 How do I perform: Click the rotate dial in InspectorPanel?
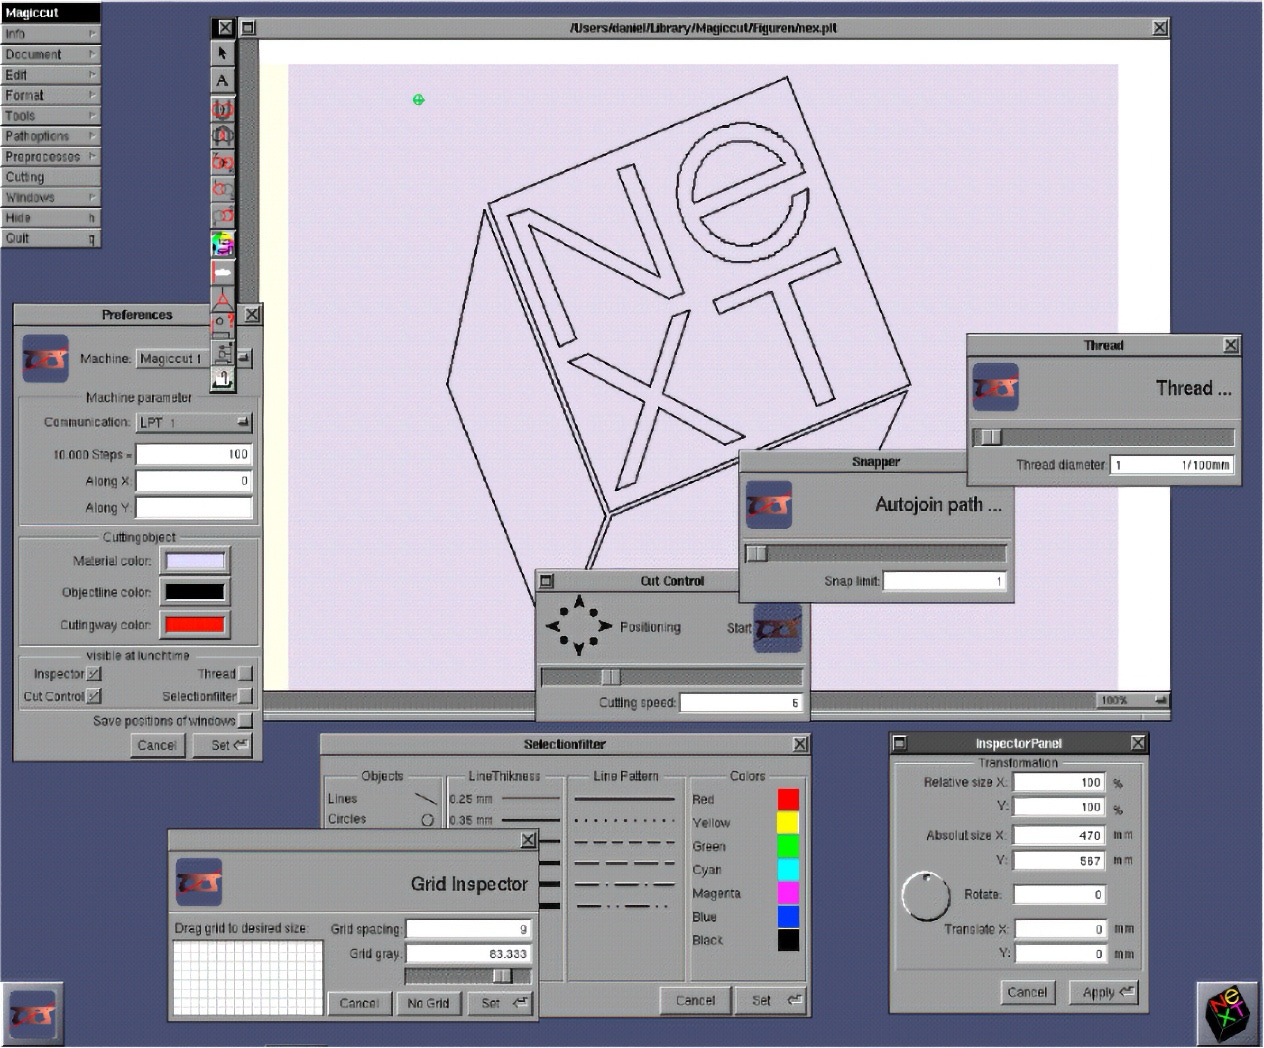(926, 896)
